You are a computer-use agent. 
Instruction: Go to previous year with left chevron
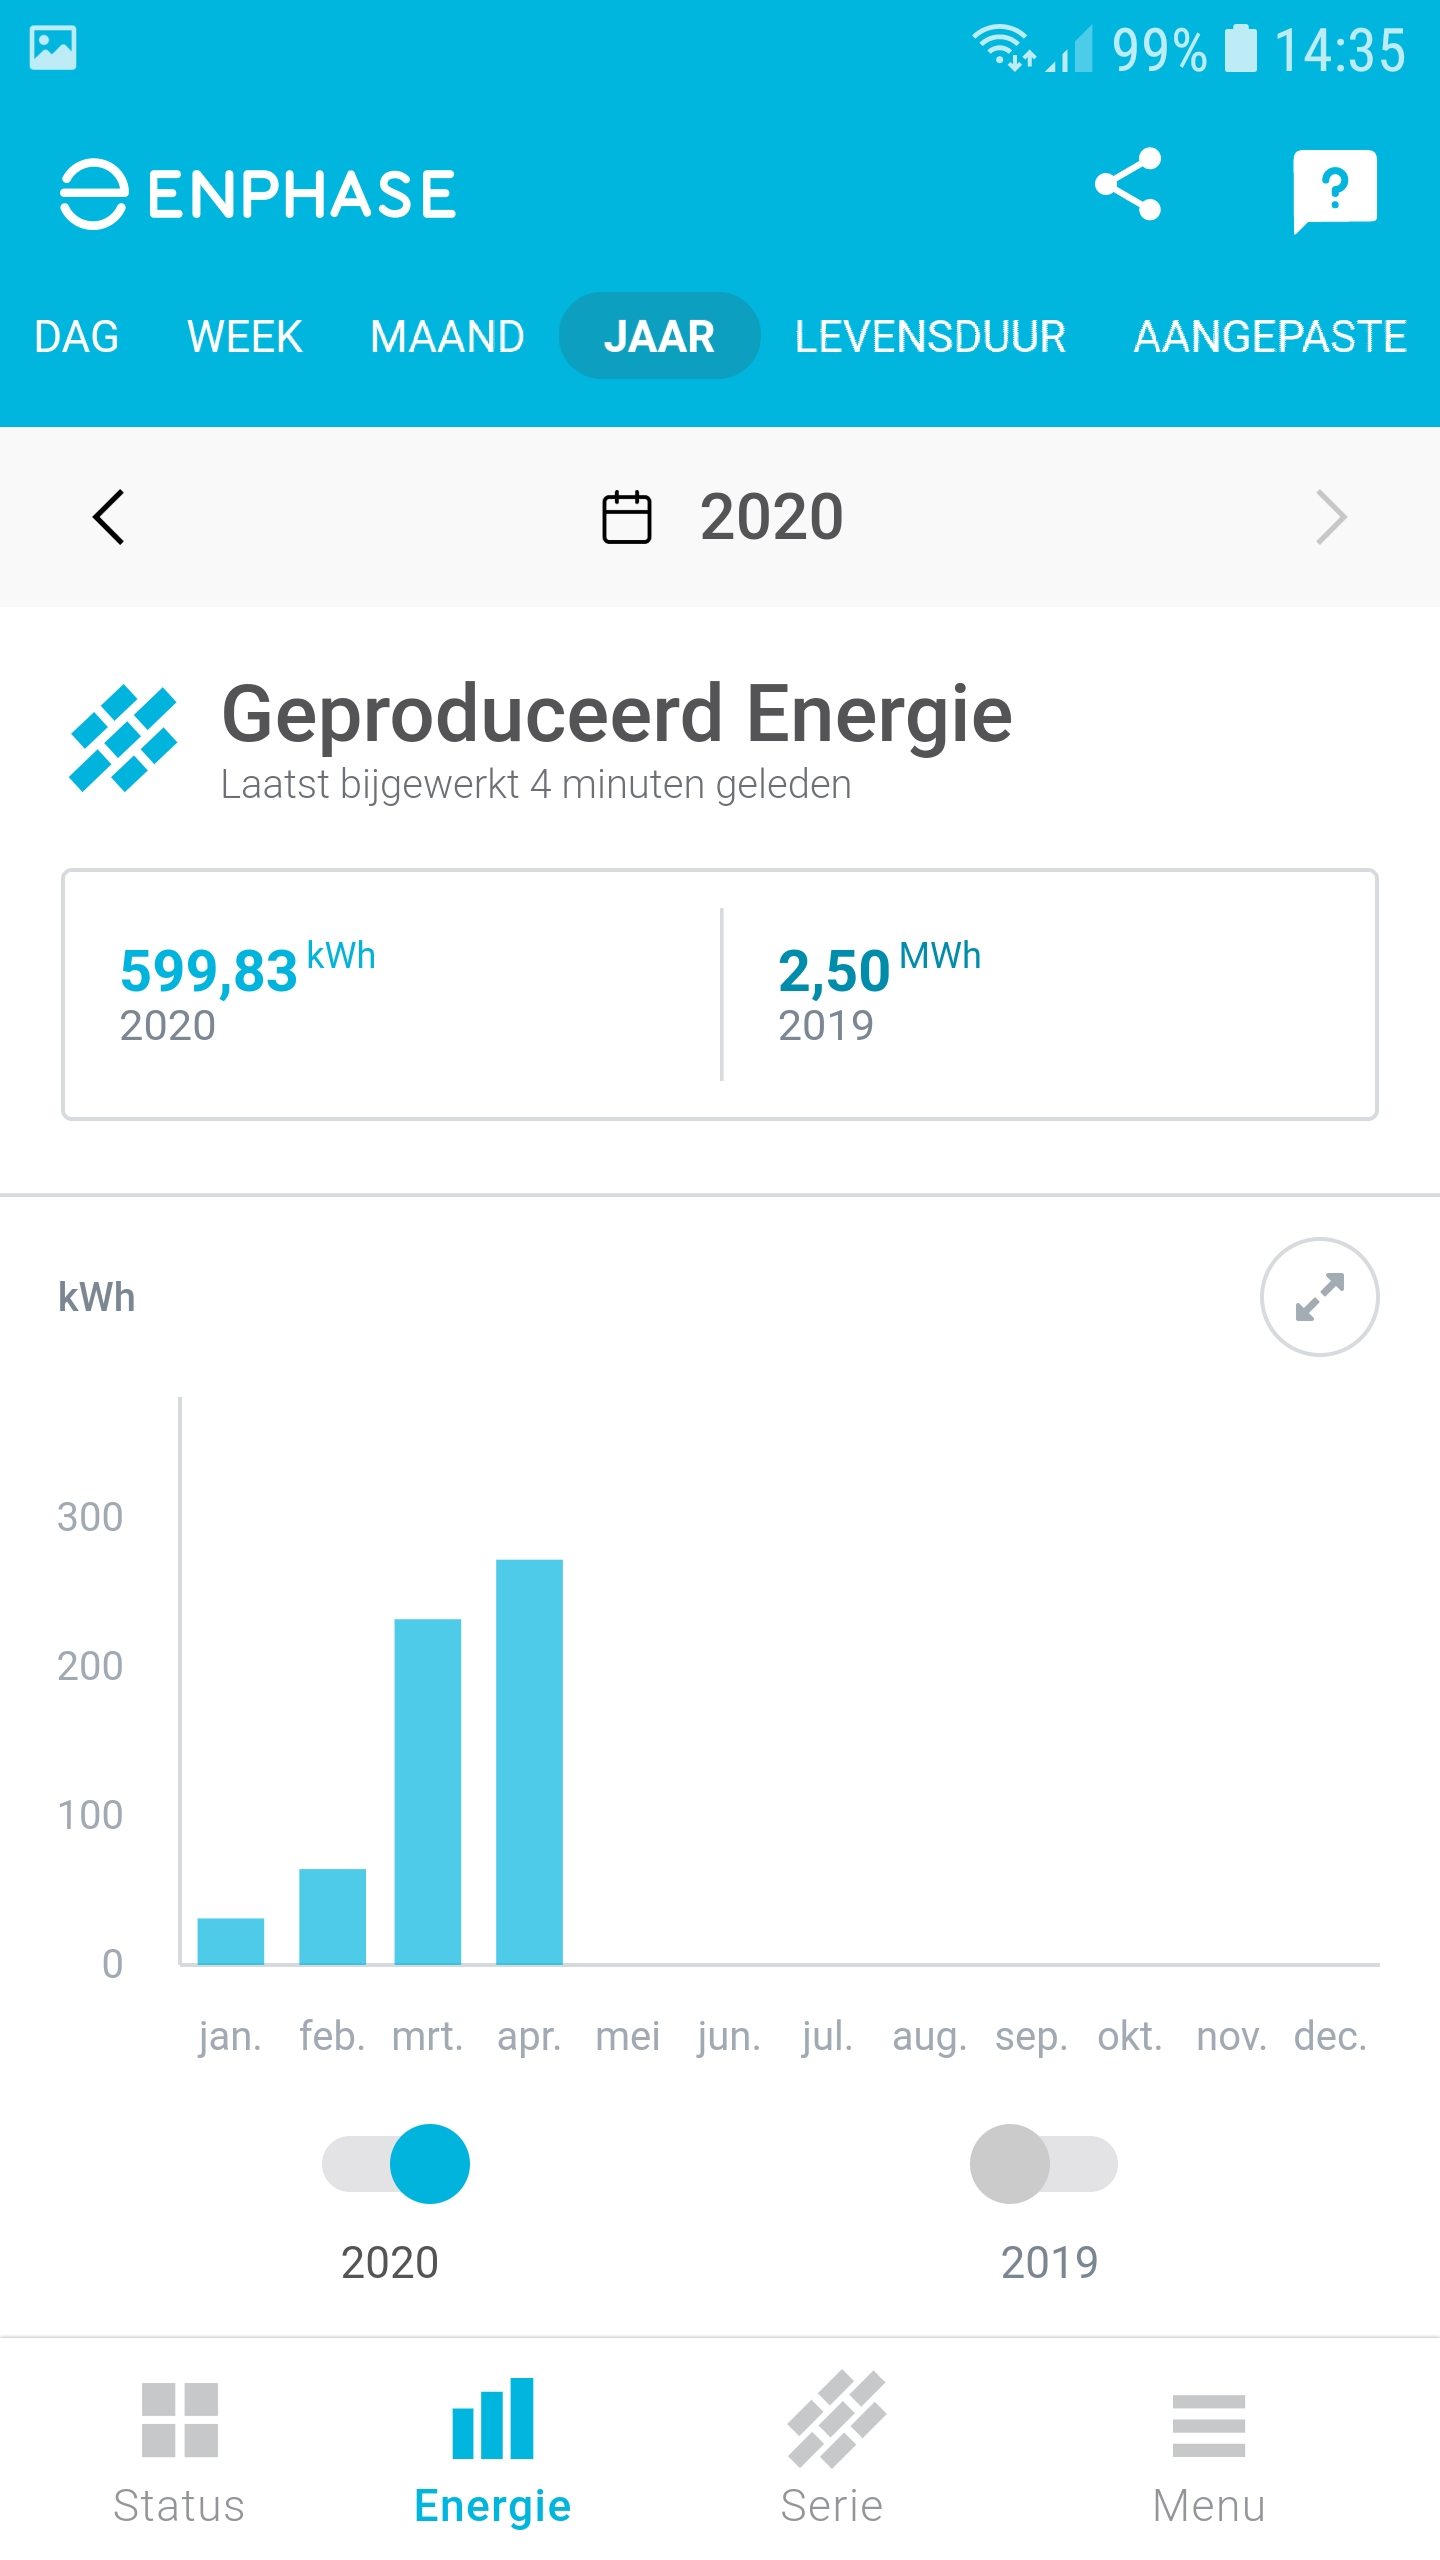(x=109, y=517)
